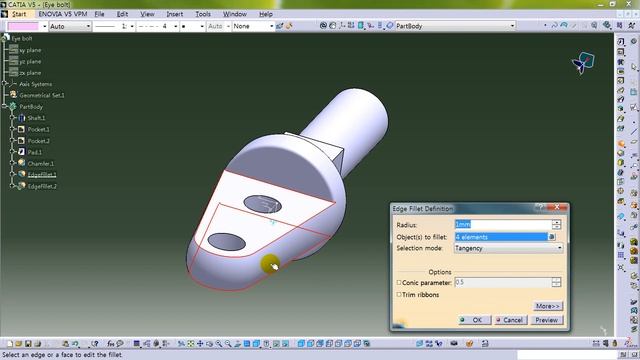This screenshot has height=360, width=640.
Task: Select Pad.1 in the specification tree
Action: [x=35, y=152]
